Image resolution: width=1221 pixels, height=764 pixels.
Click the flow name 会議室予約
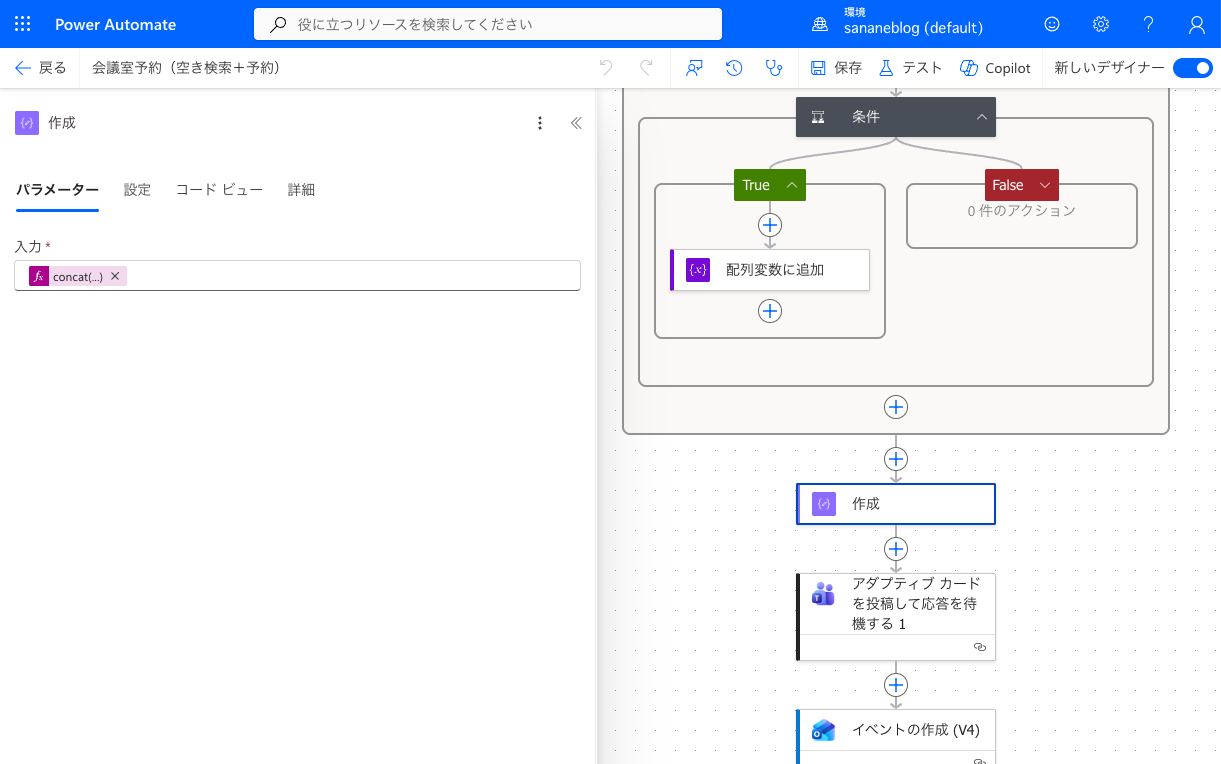(186, 68)
